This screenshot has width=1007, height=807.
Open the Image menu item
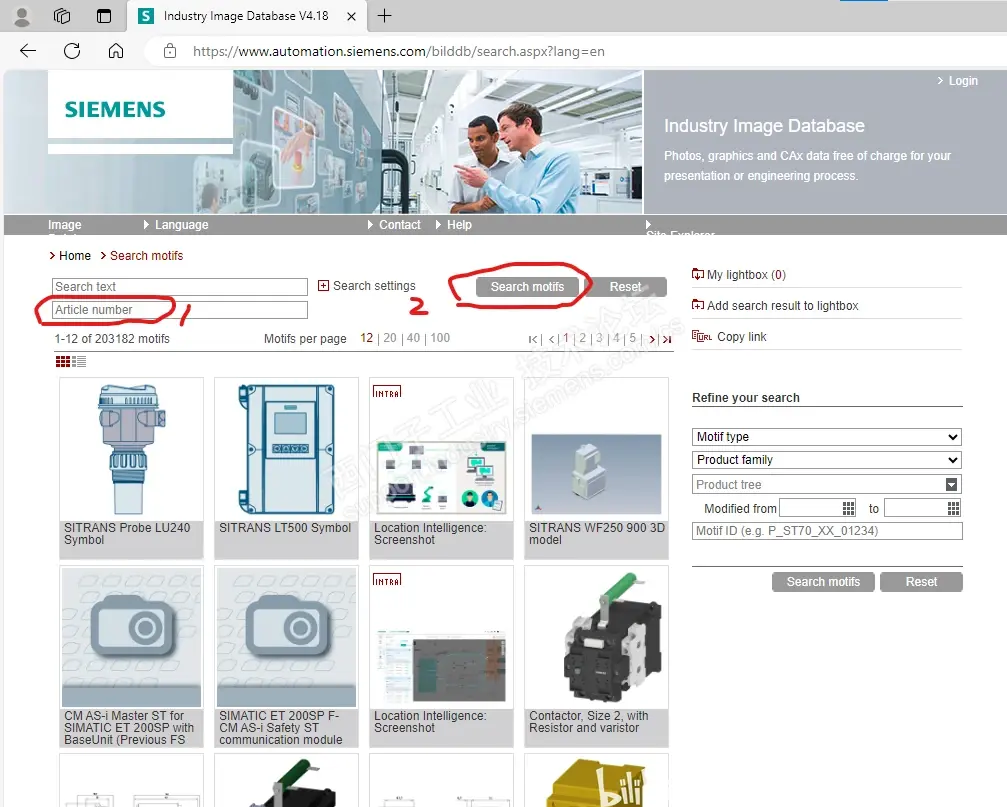[64, 225]
